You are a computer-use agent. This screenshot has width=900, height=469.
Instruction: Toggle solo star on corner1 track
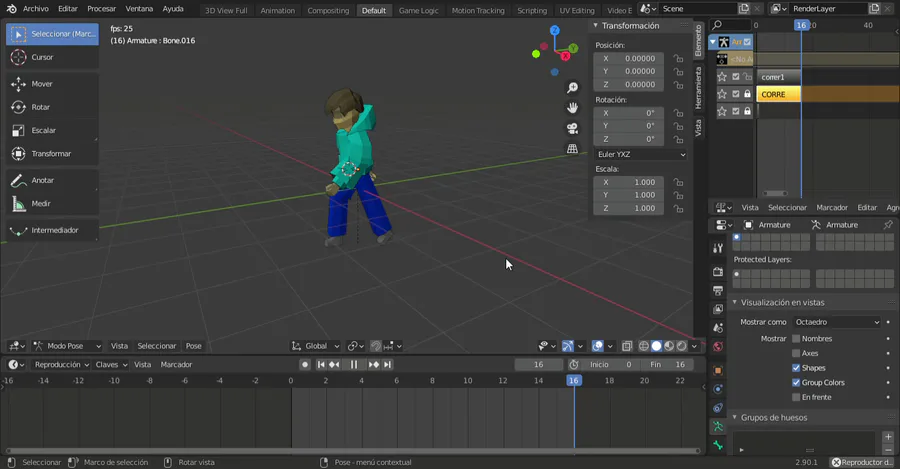click(x=722, y=77)
